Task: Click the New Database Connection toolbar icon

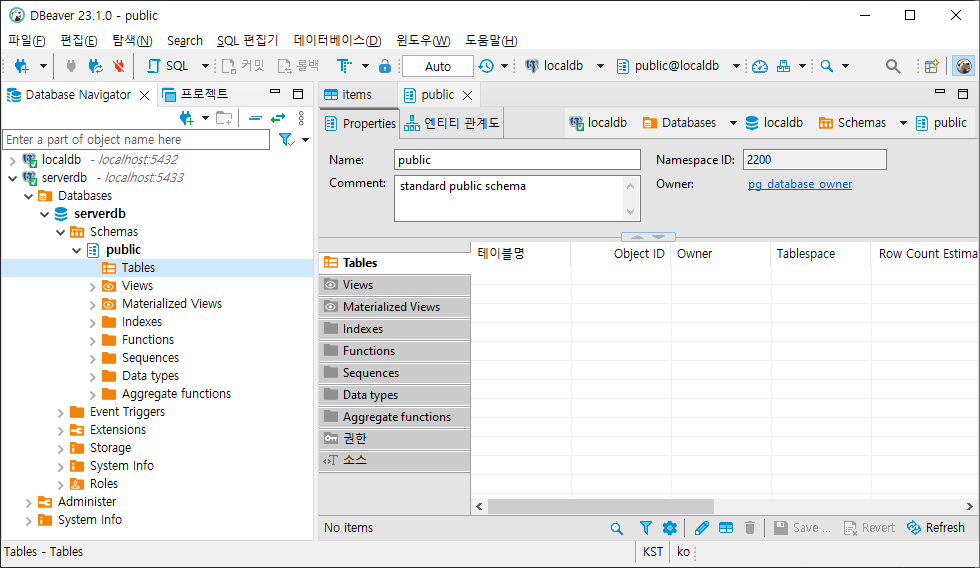Action: [22, 66]
